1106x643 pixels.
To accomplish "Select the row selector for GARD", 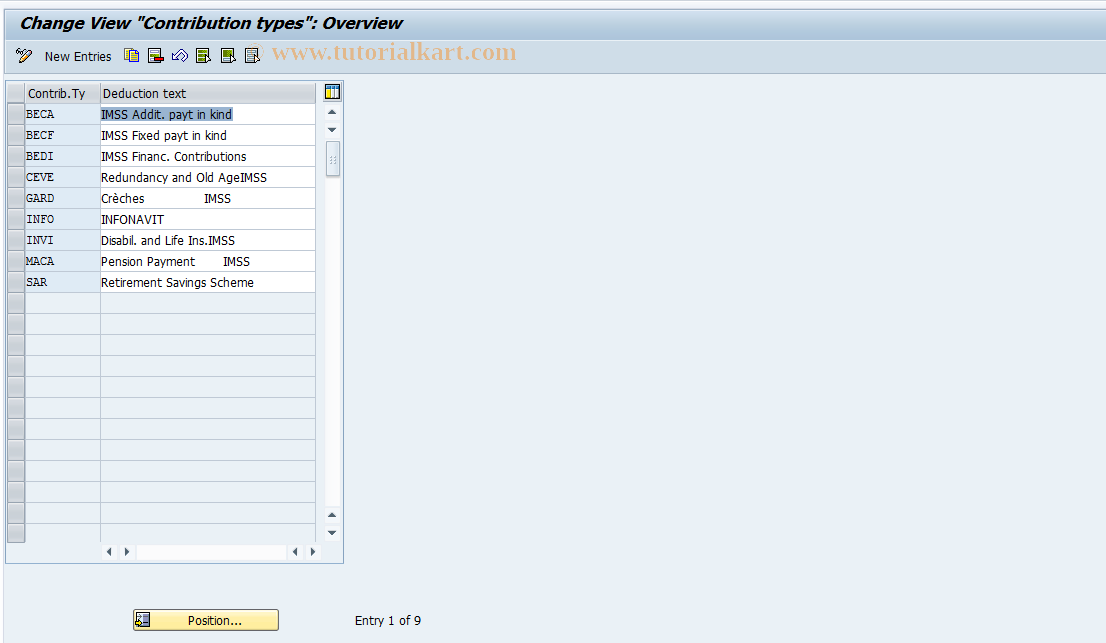I will pyautogui.click(x=16, y=199).
